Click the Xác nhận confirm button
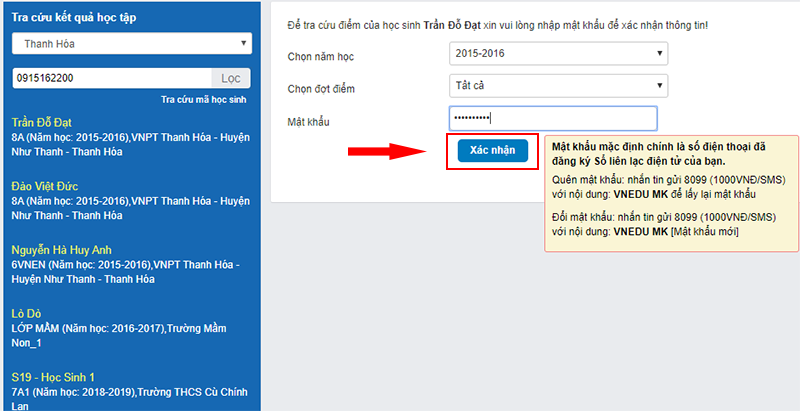Screen dimensions: 800x411 (x=492, y=150)
